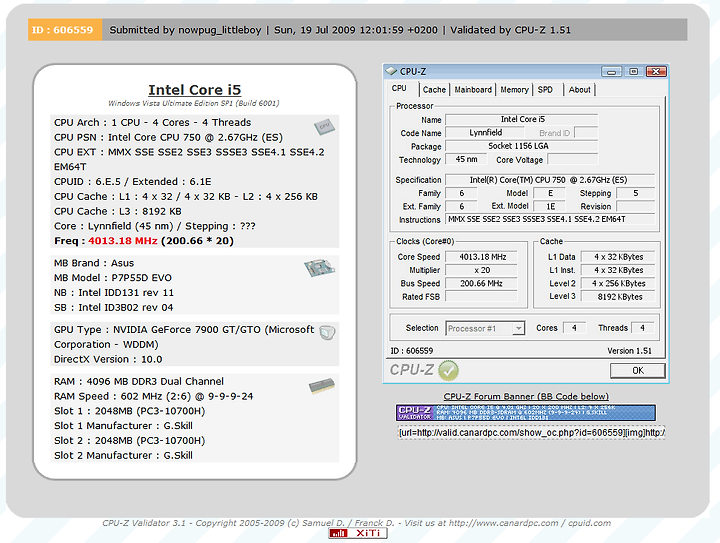
Task: Click the Multiplier value x 20
Action: click(481, 270)
